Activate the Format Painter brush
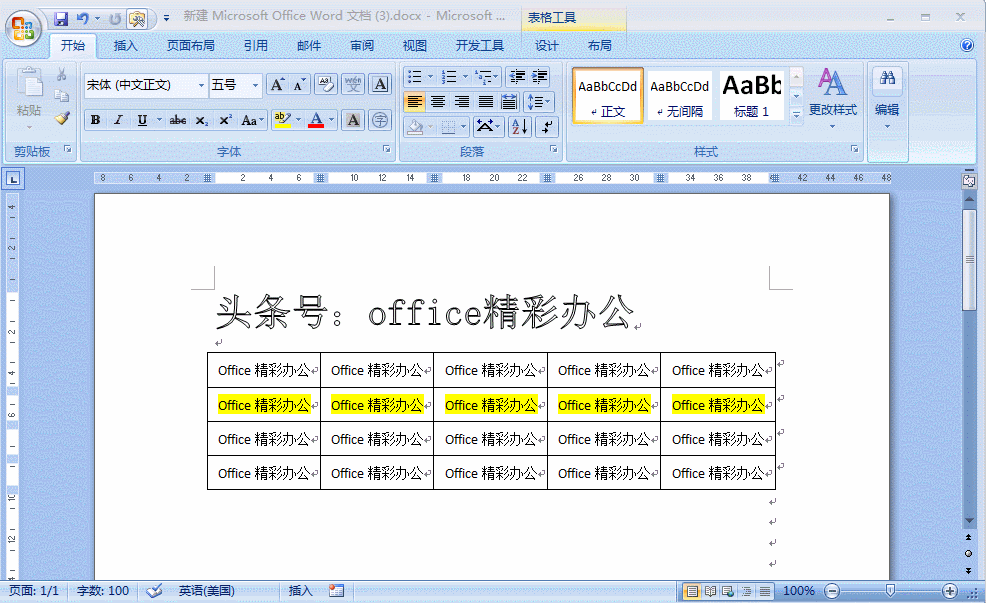Screen dimensions: 986x603 point(62,118)
